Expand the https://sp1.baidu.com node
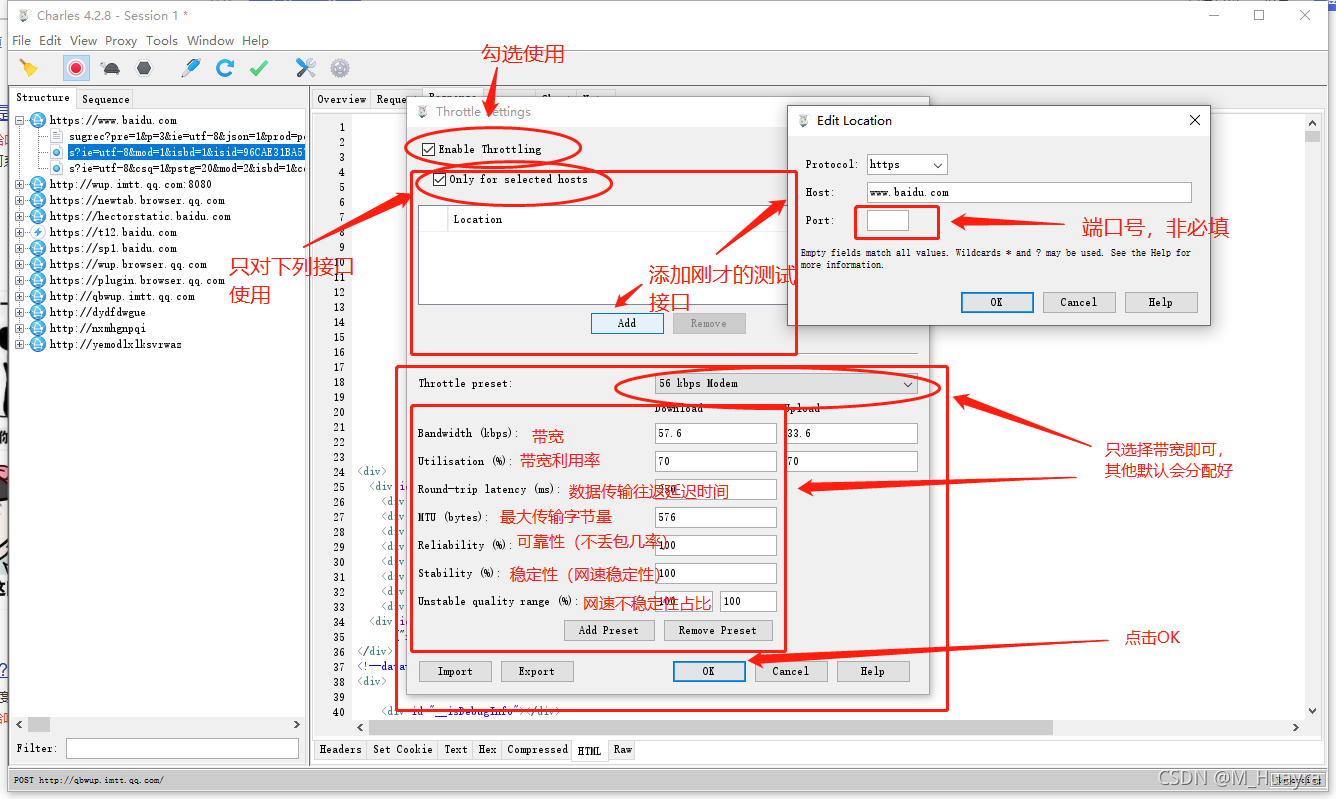 [20, 248]
